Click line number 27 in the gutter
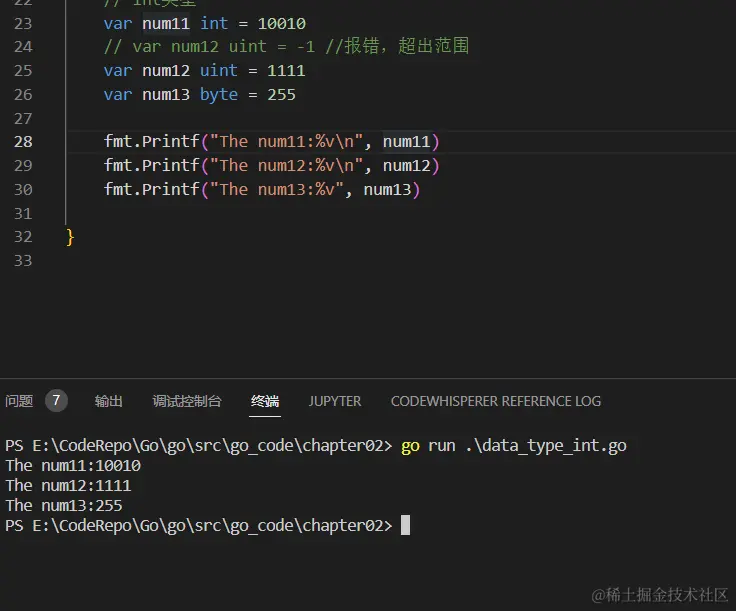This screenshot has width=736, height=611. [x=23, y=119]
